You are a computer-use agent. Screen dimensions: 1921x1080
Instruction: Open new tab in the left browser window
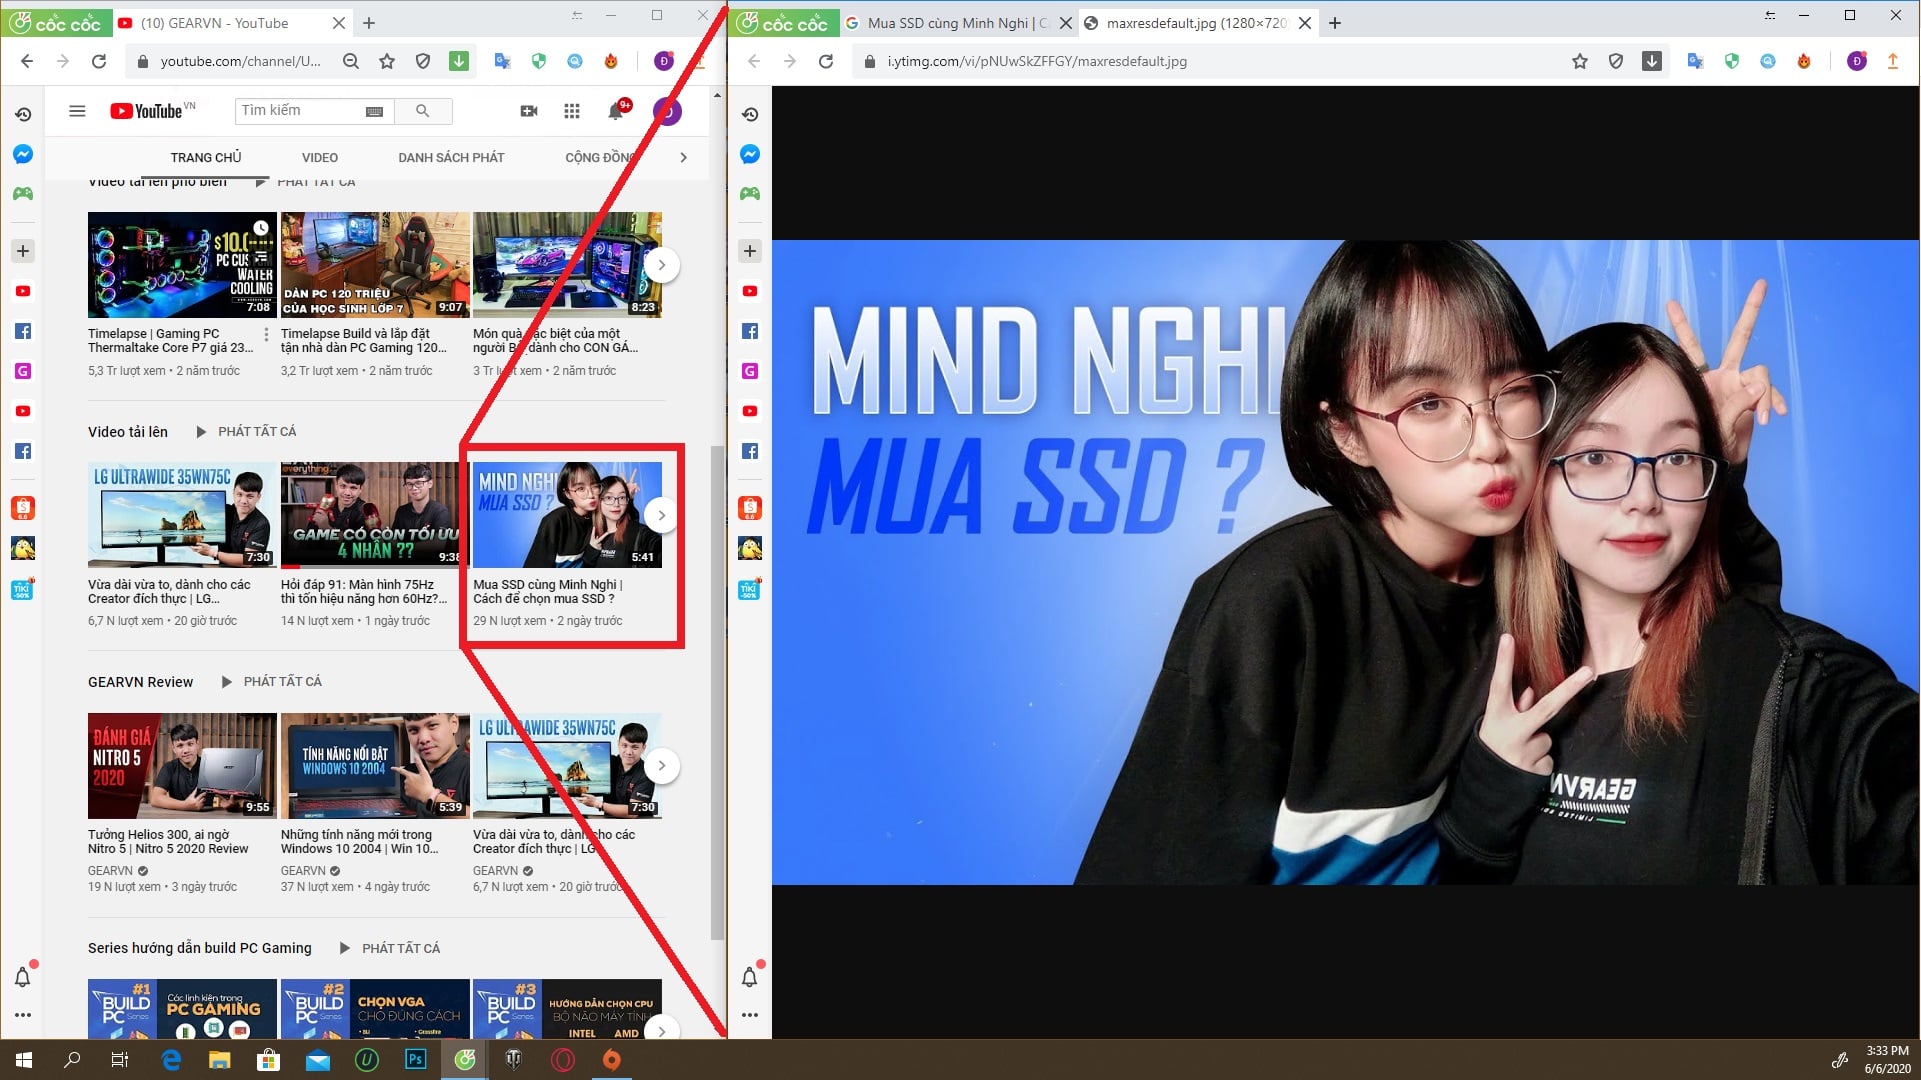369,23
